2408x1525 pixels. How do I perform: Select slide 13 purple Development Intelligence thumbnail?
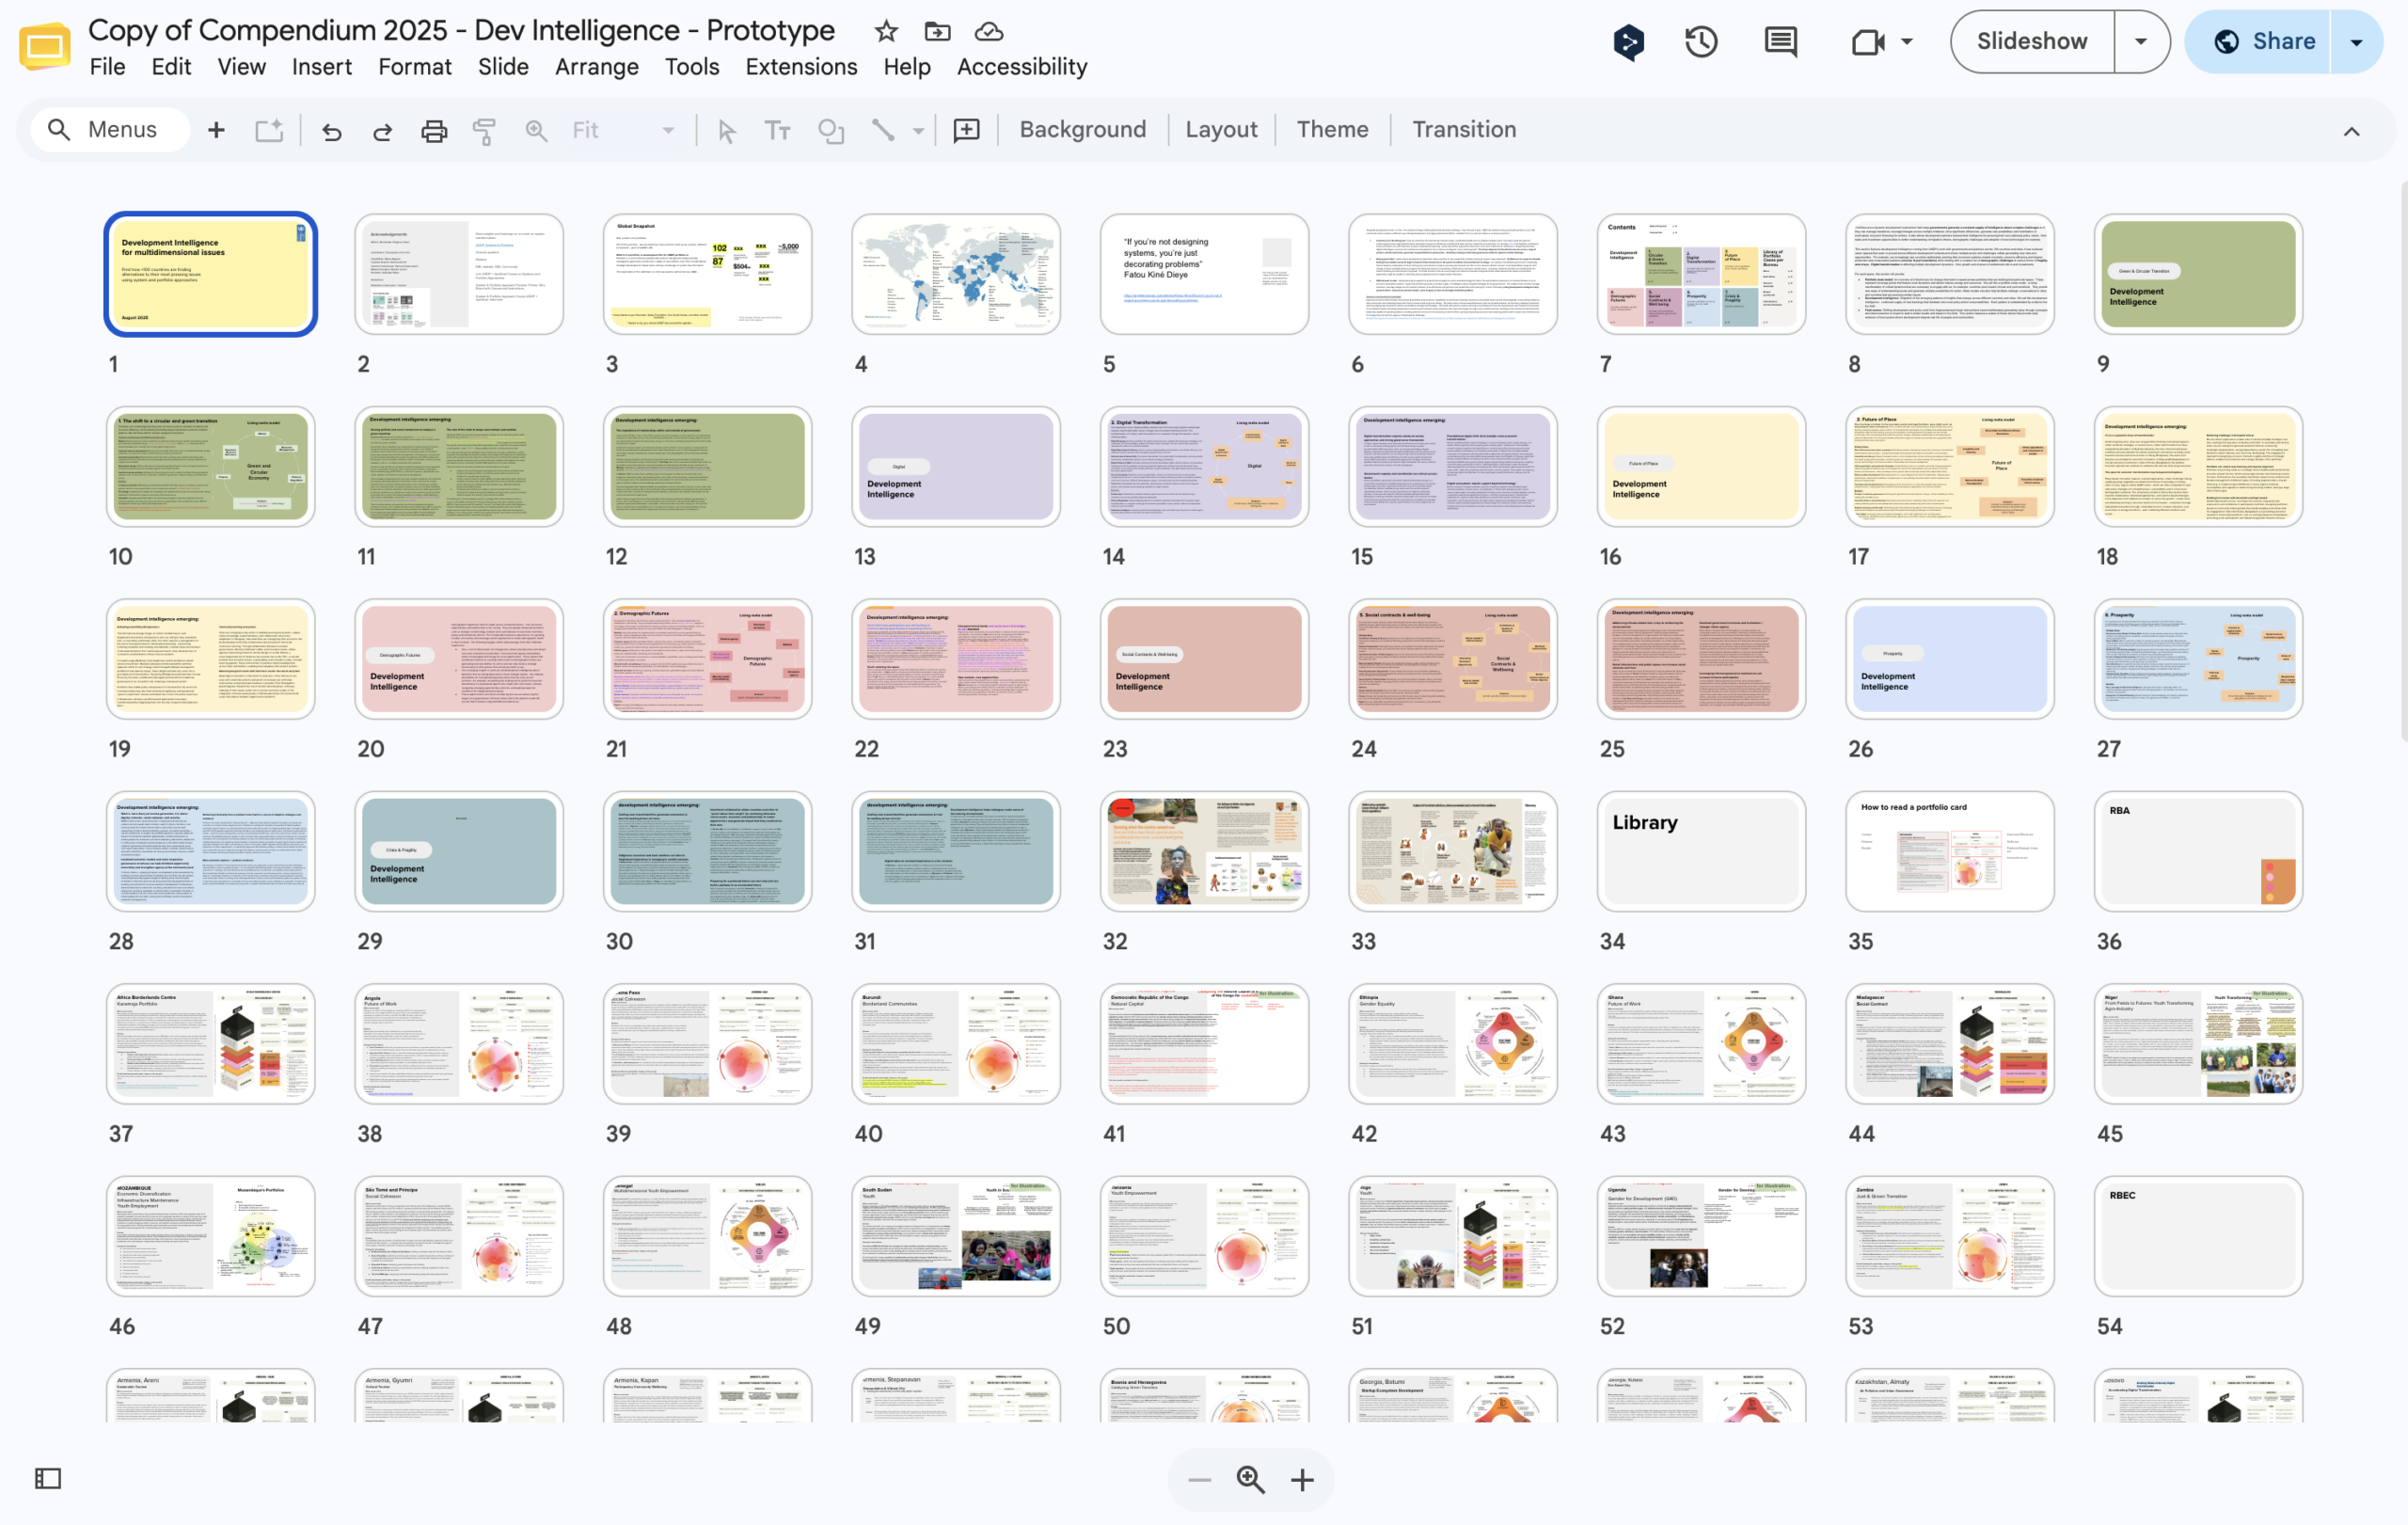pos(956,466)
